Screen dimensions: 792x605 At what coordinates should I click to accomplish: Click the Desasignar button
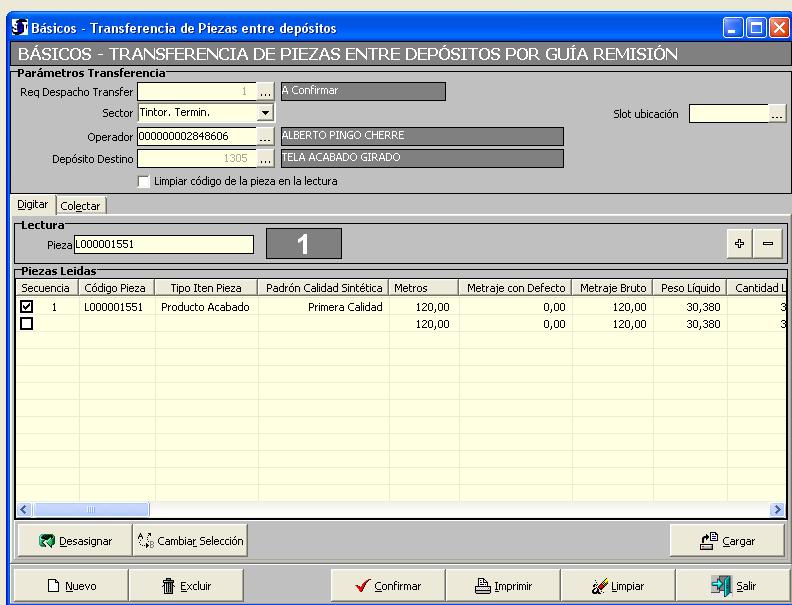pyautogui.click(x=74, y=540)
